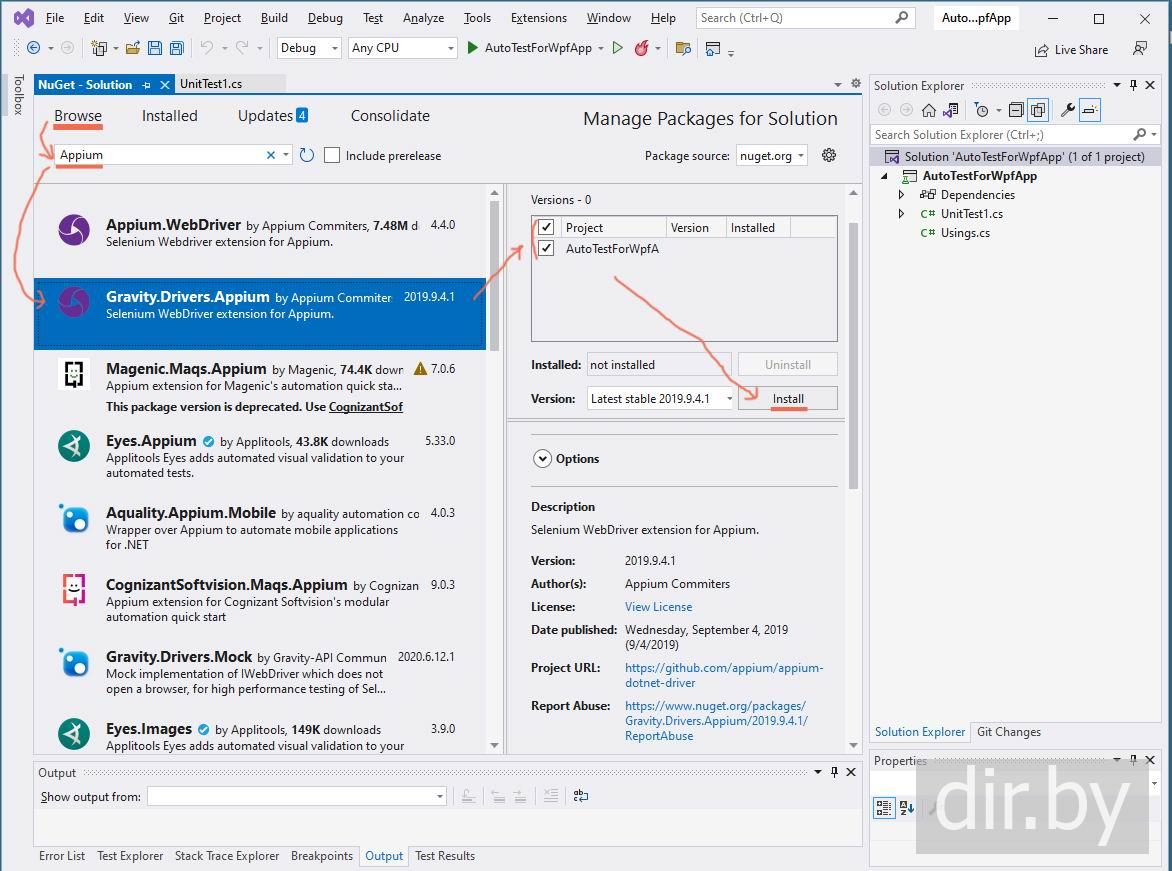Image resolution: width=1172 pixels, height=871 pixels.
Task: Enable the Include prerelease checkbox
Action: coord(332,155)
